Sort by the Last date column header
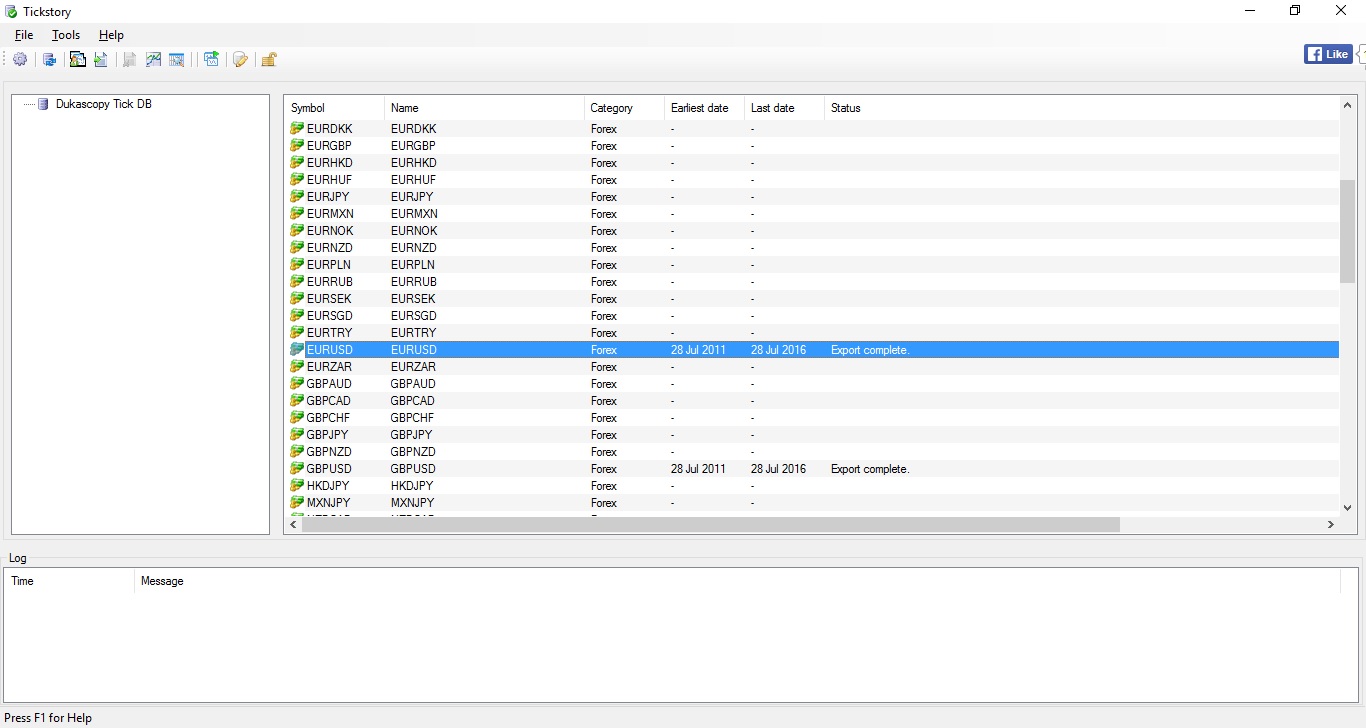Screen dimensions: 1366x728 click(784, 108)
